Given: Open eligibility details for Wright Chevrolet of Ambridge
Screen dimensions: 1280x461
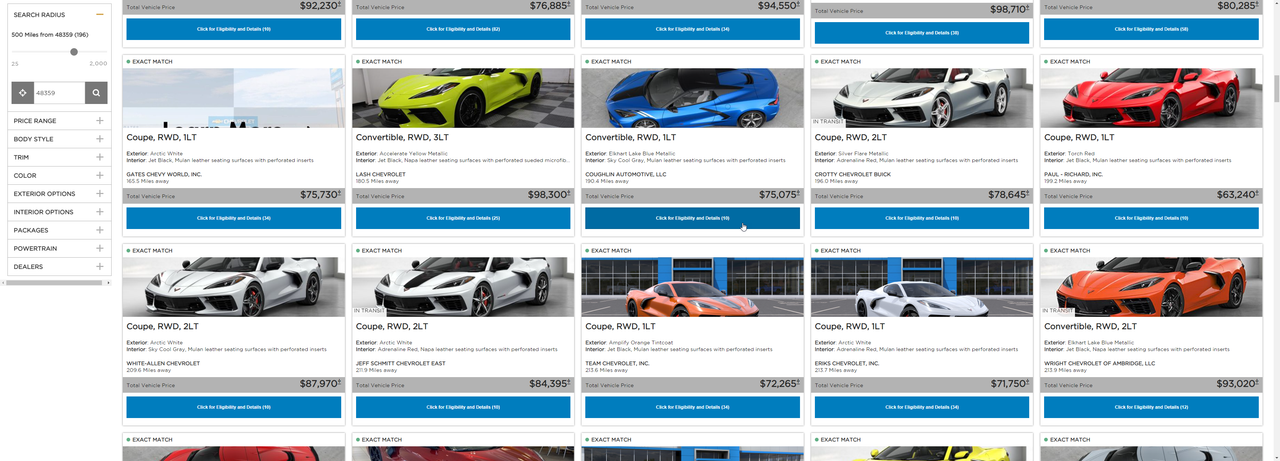Looking at the screenshot, I should 1151,407.
